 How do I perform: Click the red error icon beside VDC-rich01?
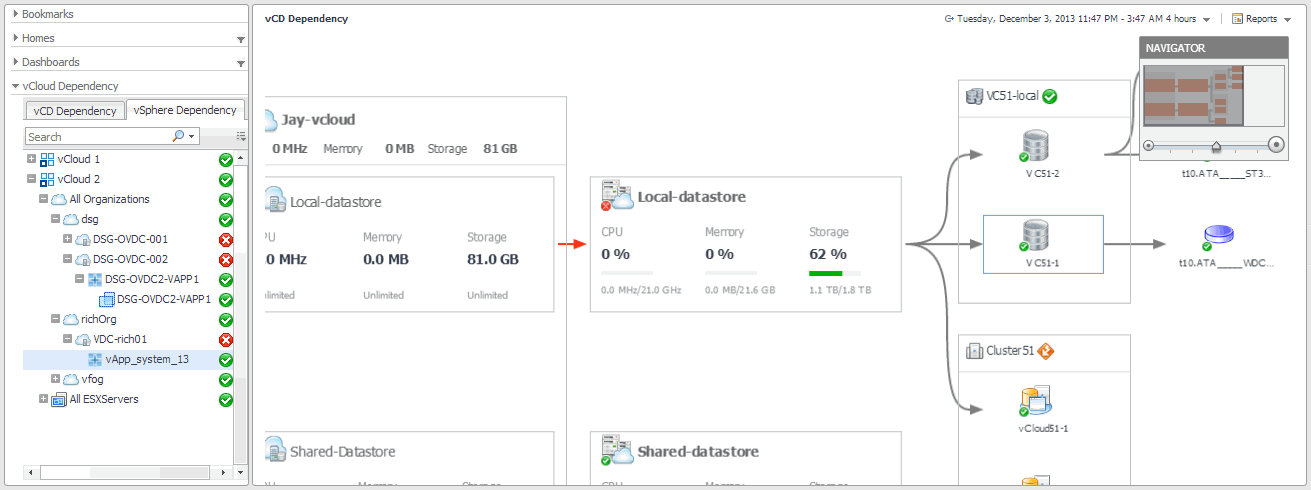(226, 339)
